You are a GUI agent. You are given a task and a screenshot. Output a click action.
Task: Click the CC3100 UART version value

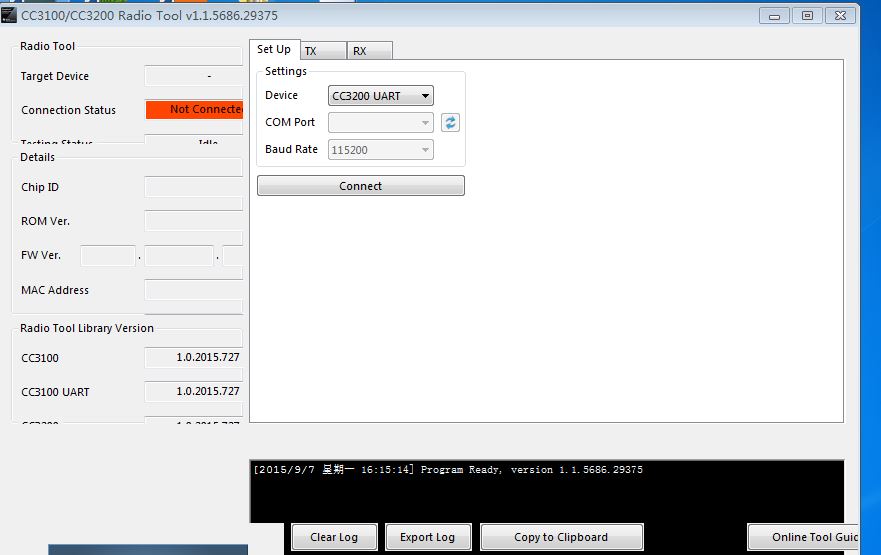tap(193, 392)
